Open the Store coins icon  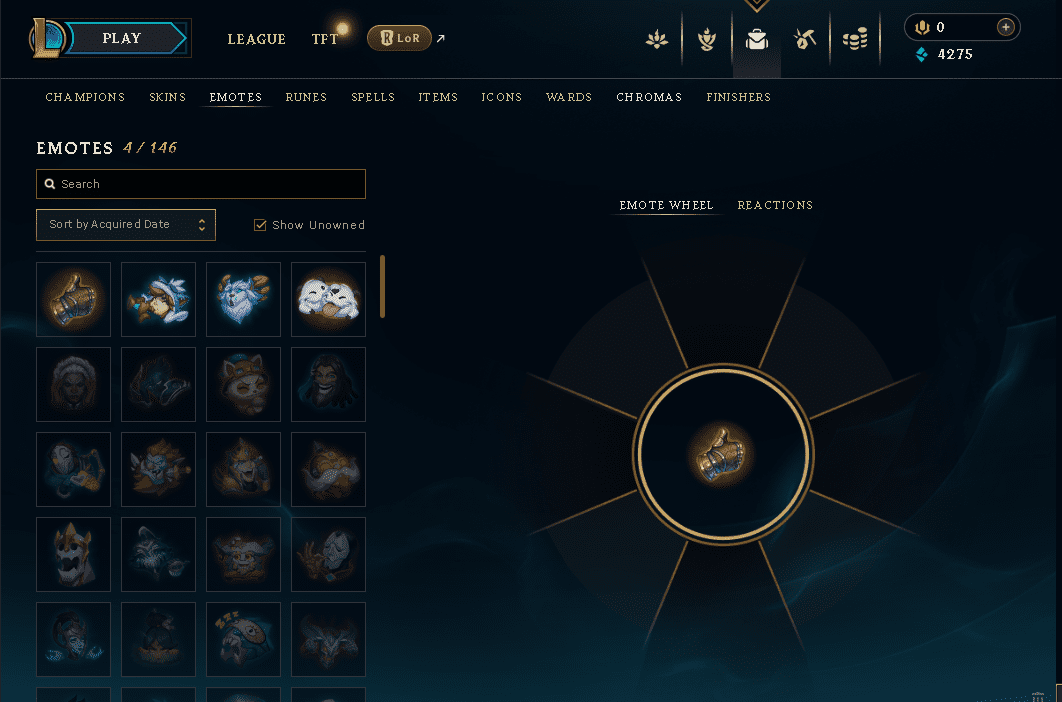(855, 40)
